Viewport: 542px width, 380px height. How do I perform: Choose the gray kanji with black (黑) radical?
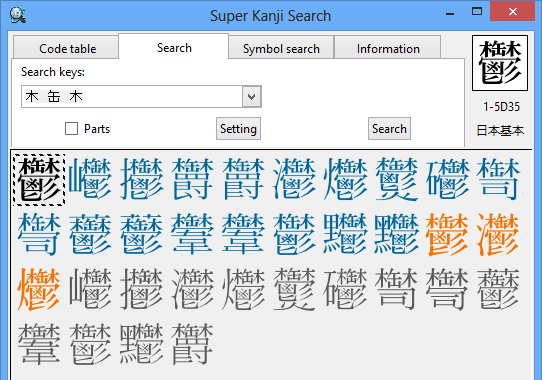(142, 344)
